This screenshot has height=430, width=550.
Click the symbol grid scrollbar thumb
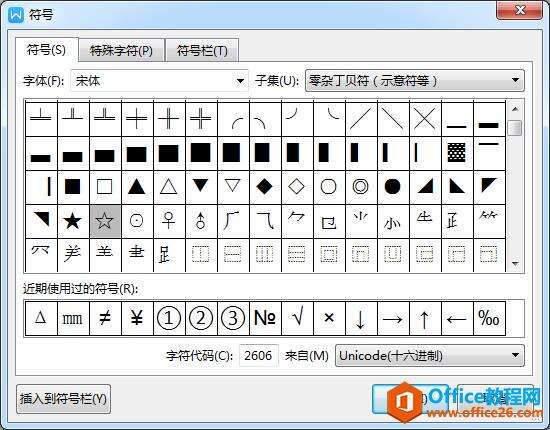coord(515,128)
